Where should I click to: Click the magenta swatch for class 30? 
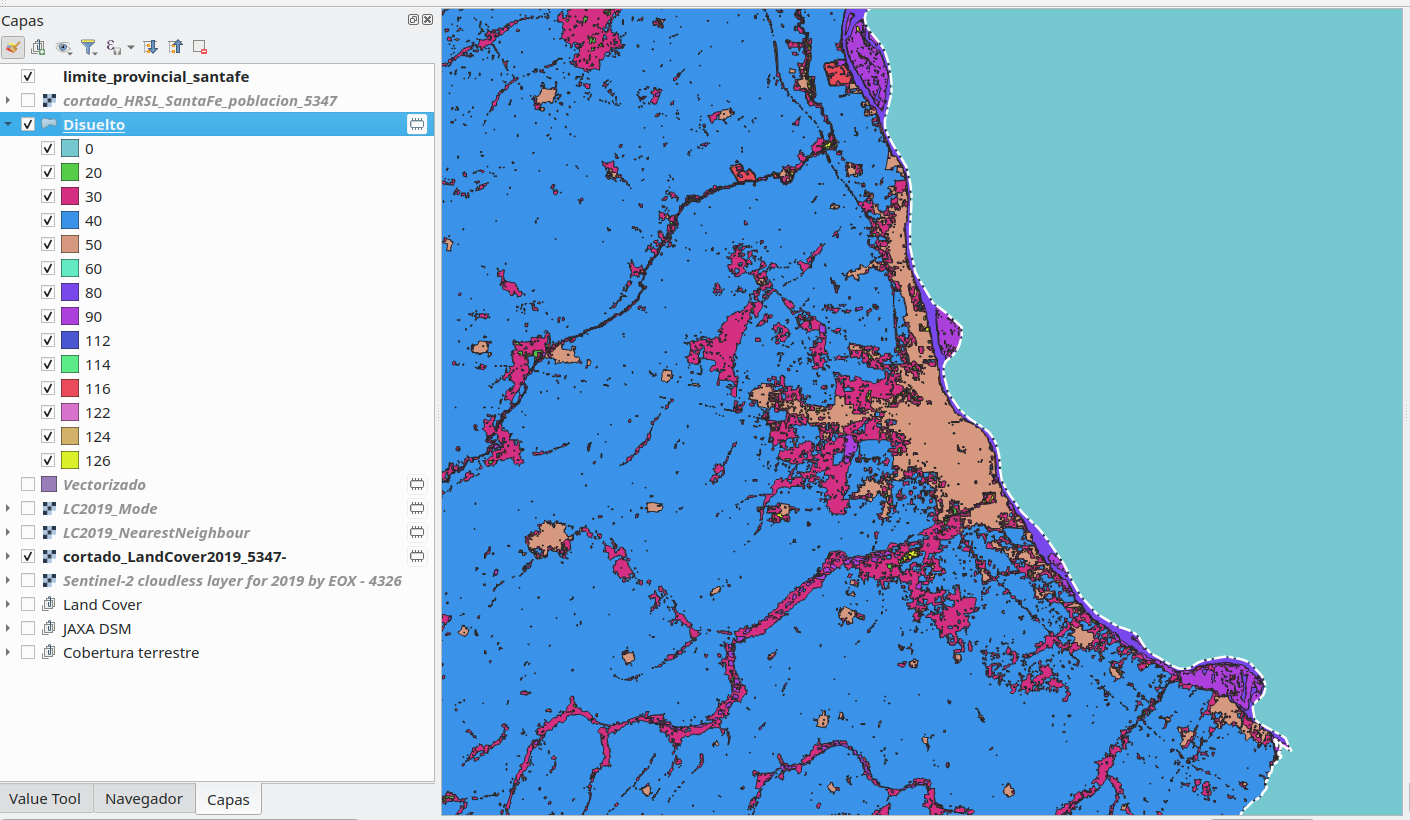pos(70,196)
